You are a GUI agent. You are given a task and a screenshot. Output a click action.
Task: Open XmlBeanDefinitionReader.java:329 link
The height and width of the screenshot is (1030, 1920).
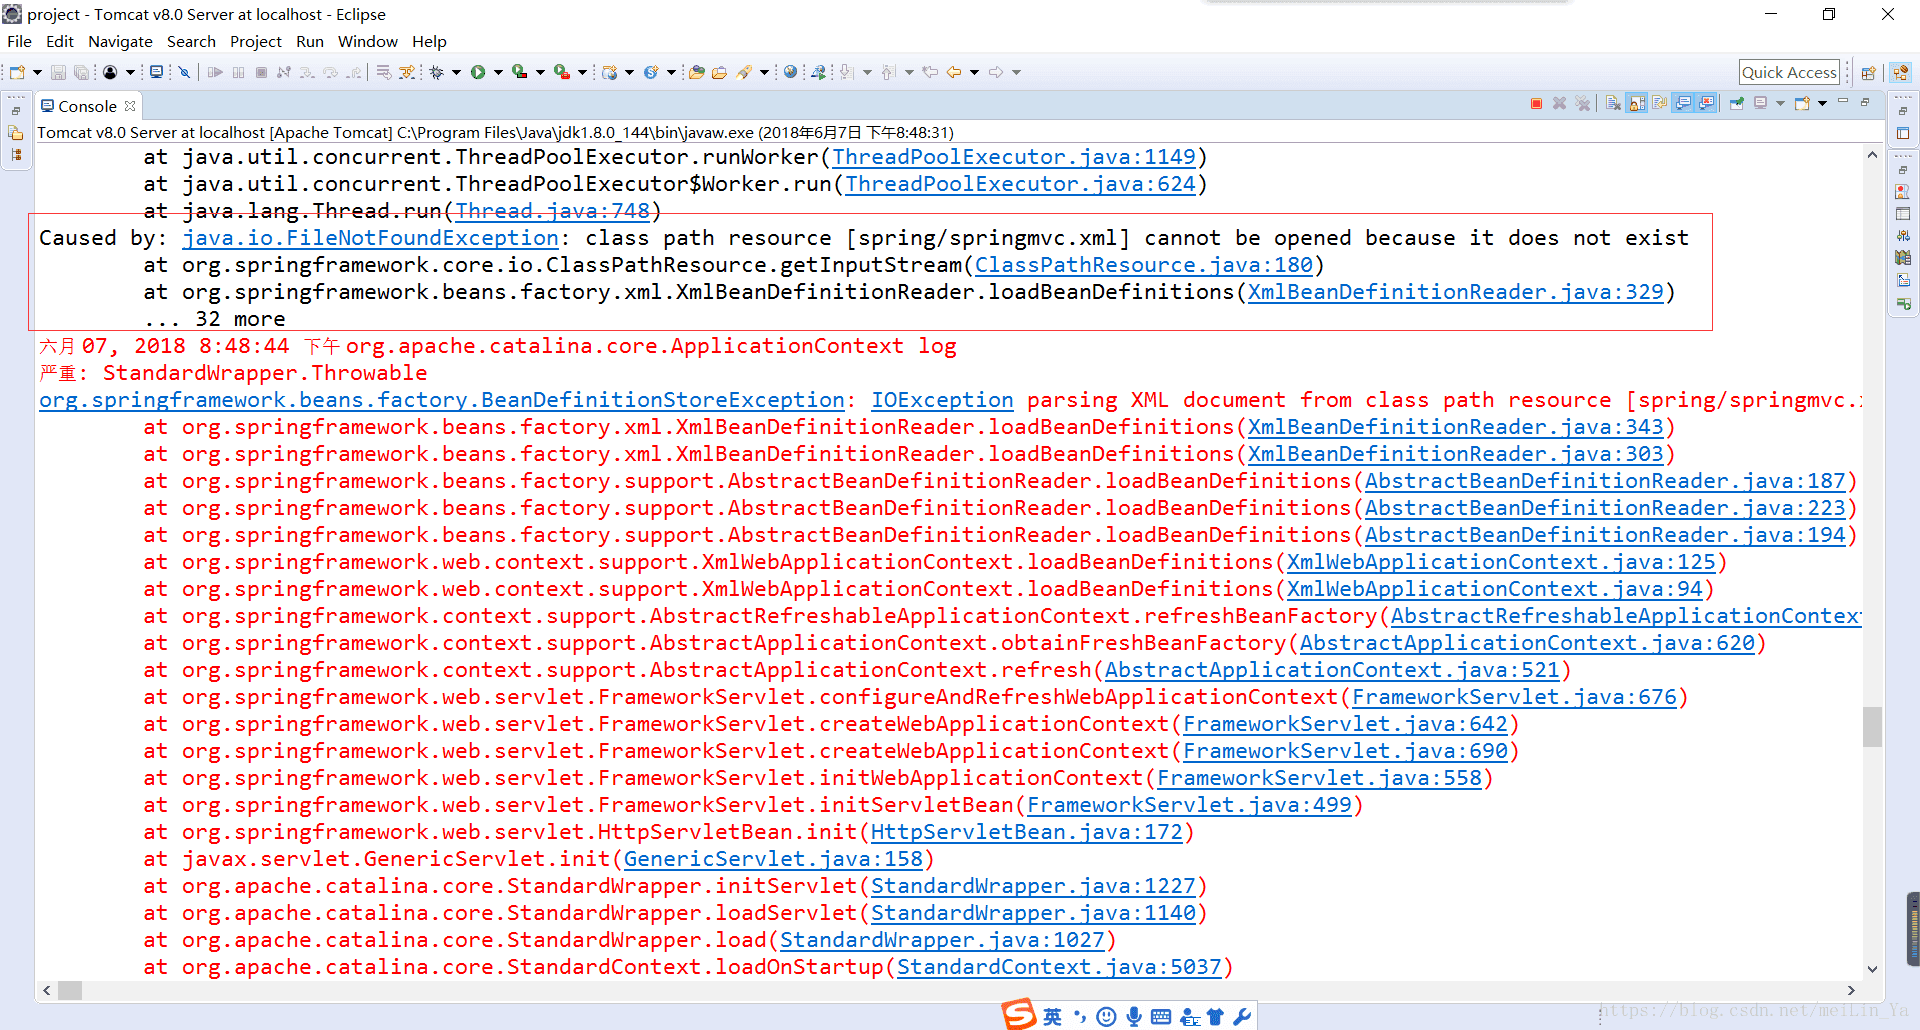[x=1455, y=292]
